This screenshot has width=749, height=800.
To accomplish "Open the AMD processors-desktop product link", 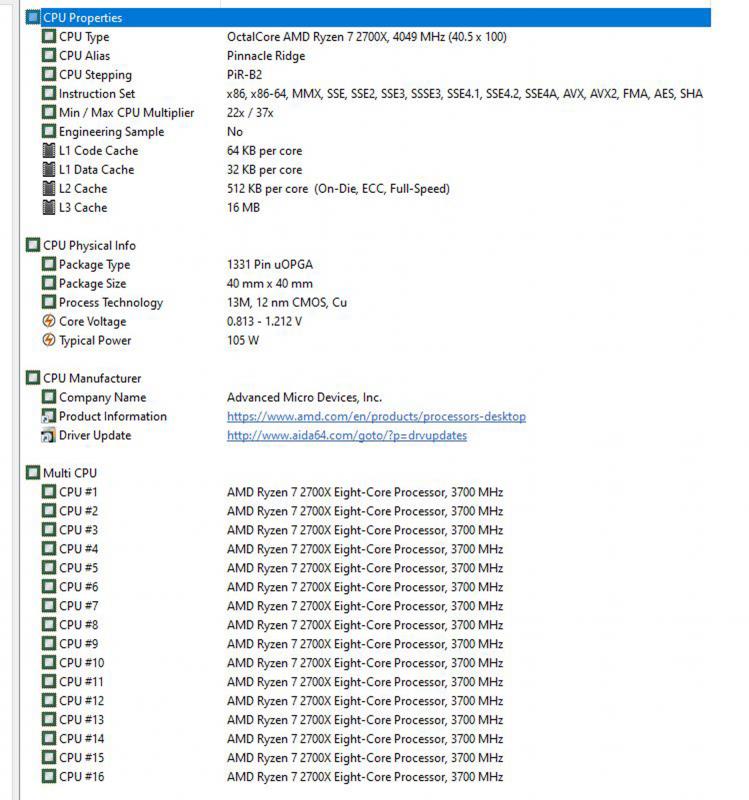I will [377, 416].
